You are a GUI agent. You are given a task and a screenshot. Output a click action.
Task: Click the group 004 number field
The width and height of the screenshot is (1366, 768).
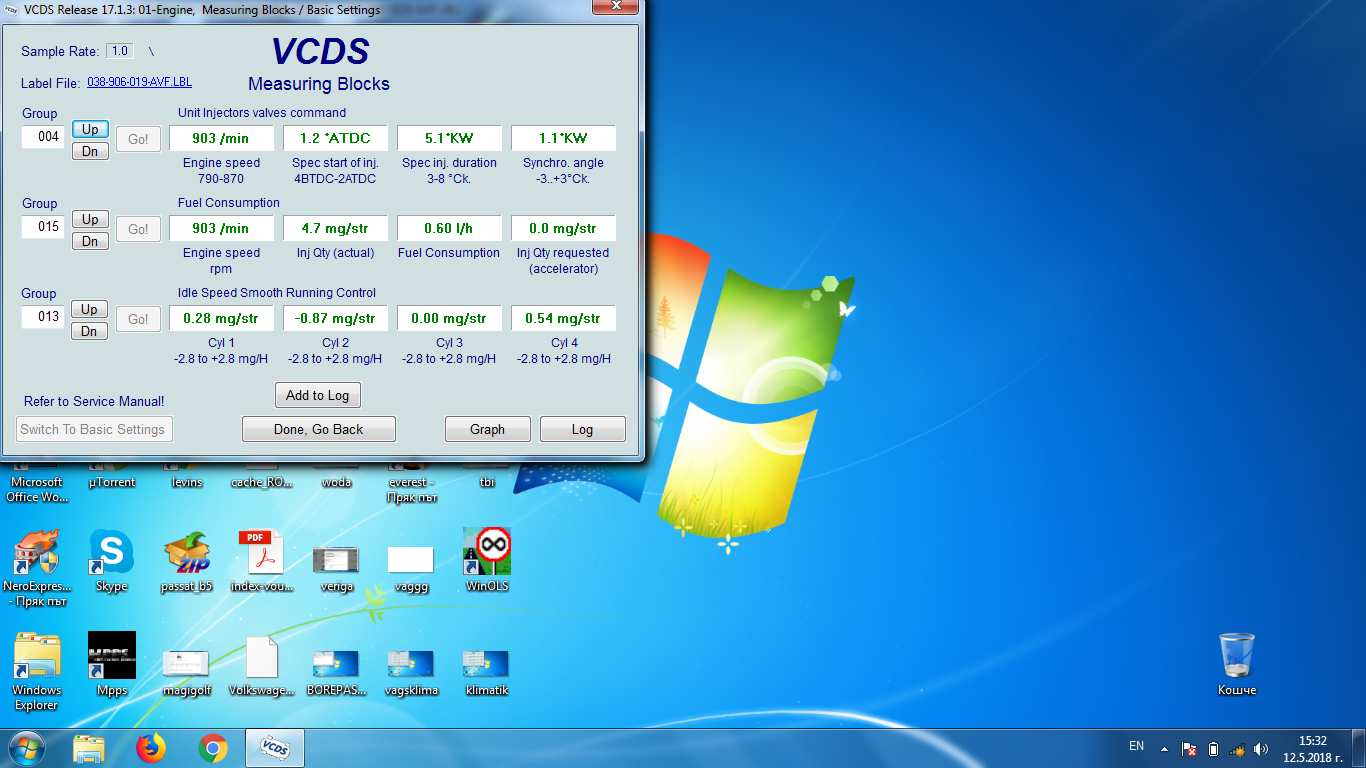pos(45,136)
